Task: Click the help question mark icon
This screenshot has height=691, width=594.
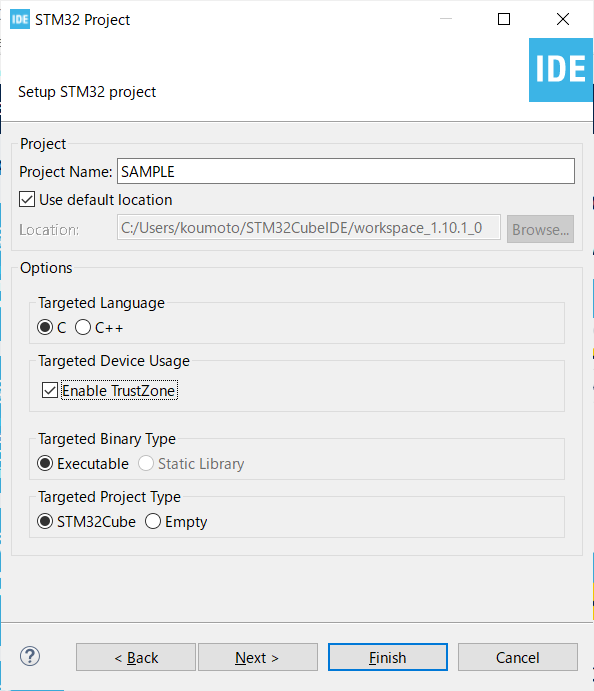Action: point(30,656)
